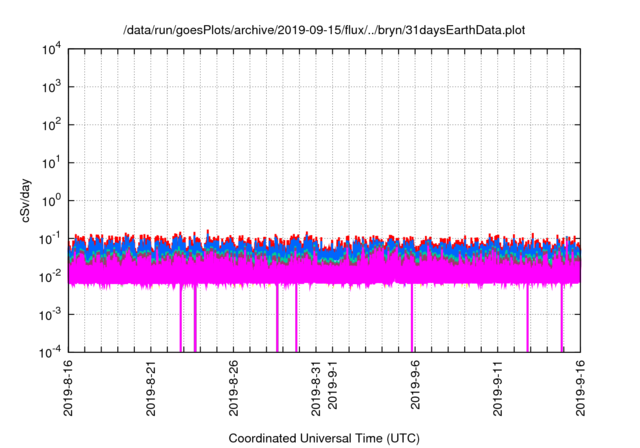Click the 10^2 y-axis tick label

click(52, 125)
